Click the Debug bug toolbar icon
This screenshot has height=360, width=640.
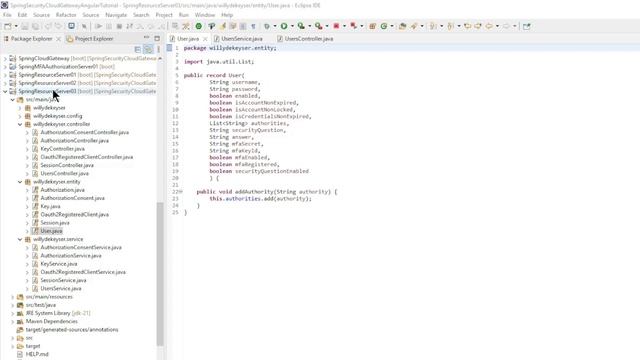click(x=267, y=26)
